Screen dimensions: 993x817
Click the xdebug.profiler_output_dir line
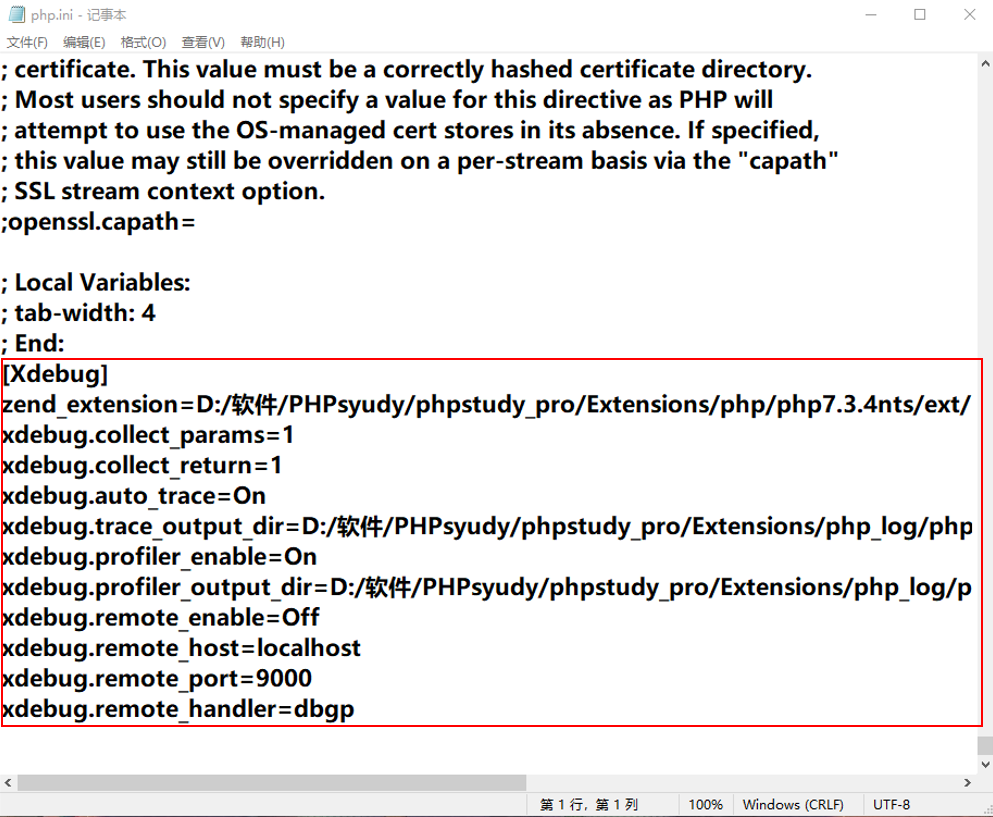coord(487,587)
